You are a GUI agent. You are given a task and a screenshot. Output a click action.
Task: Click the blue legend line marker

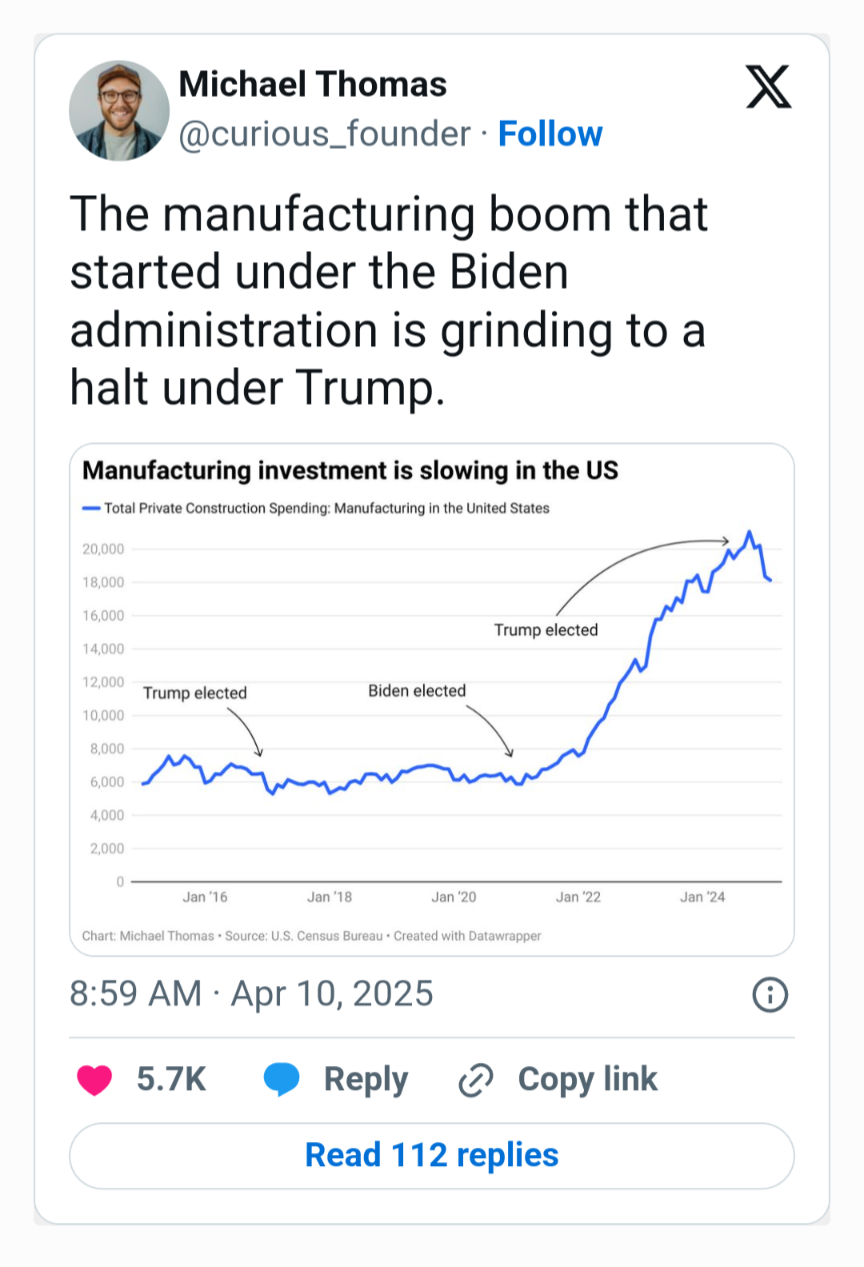pos(90,508)
